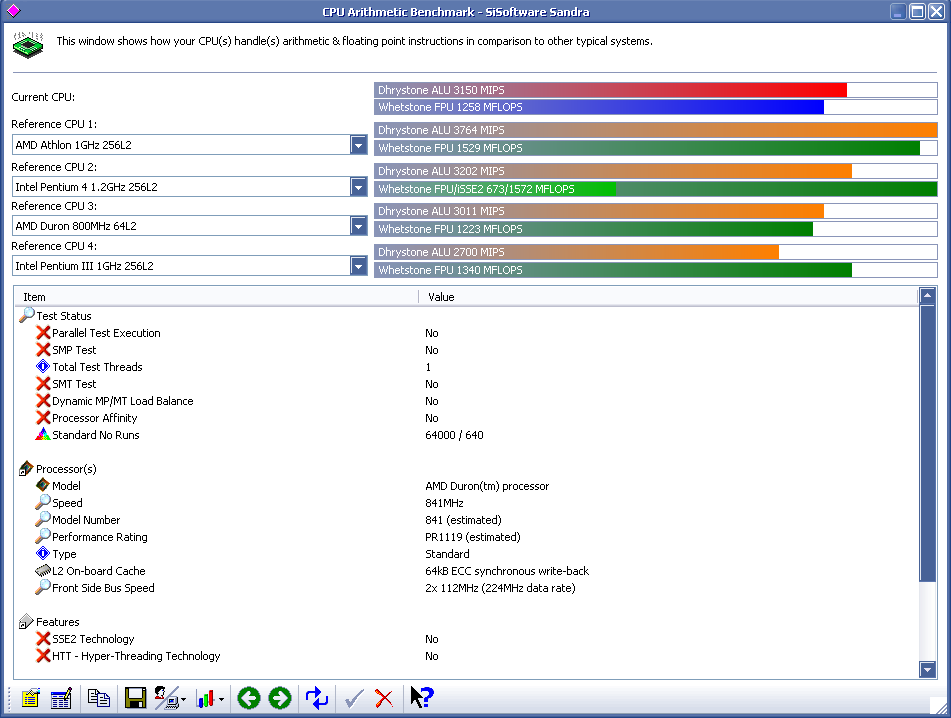Open the Reference CPU 1 dropdown

[x=359, y=146]
